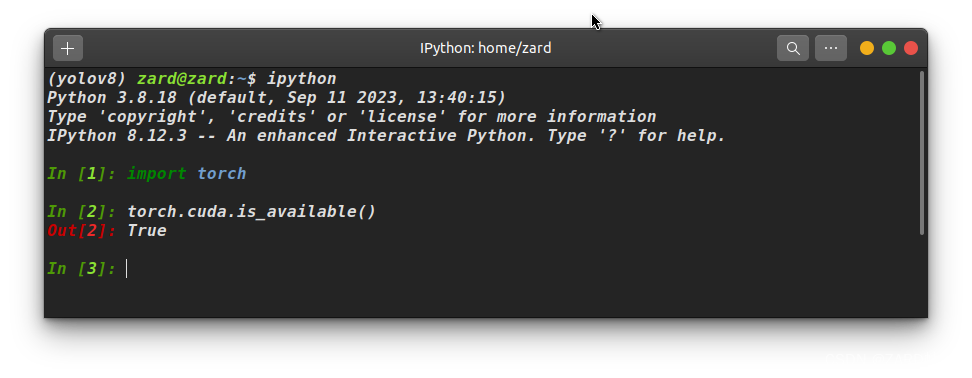972x378 pixels.
Task: Place cursor at the In [3] prompt
Action: (x=126, y=269)
